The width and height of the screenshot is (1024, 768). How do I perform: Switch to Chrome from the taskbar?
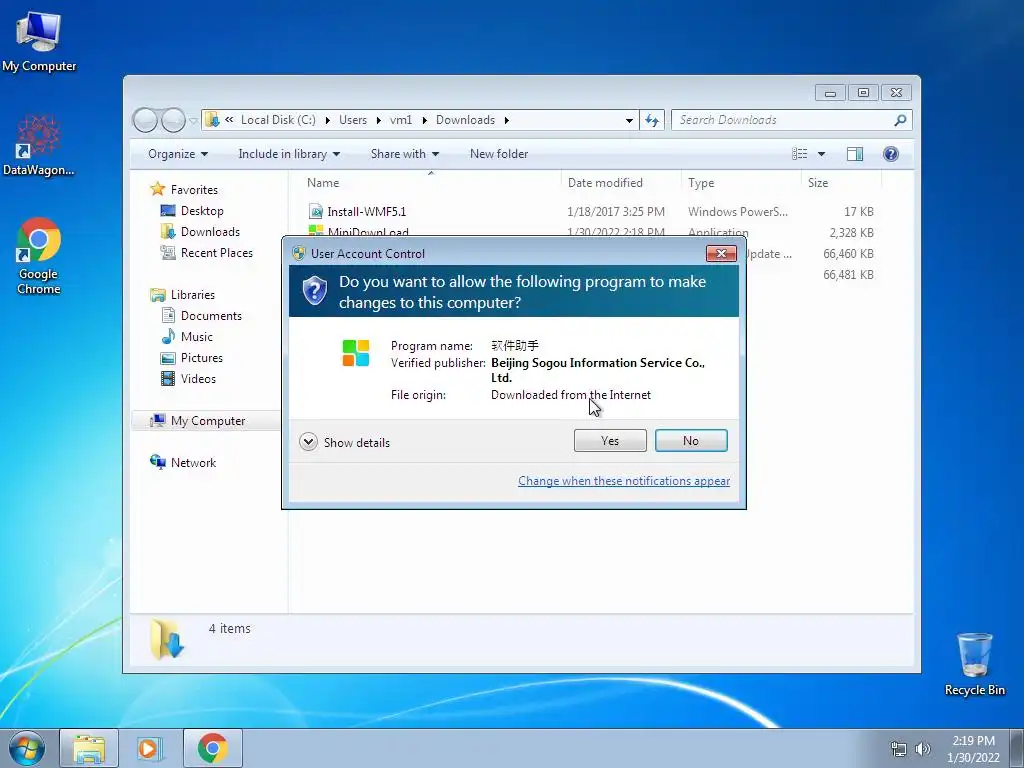(x=213, y=748)
